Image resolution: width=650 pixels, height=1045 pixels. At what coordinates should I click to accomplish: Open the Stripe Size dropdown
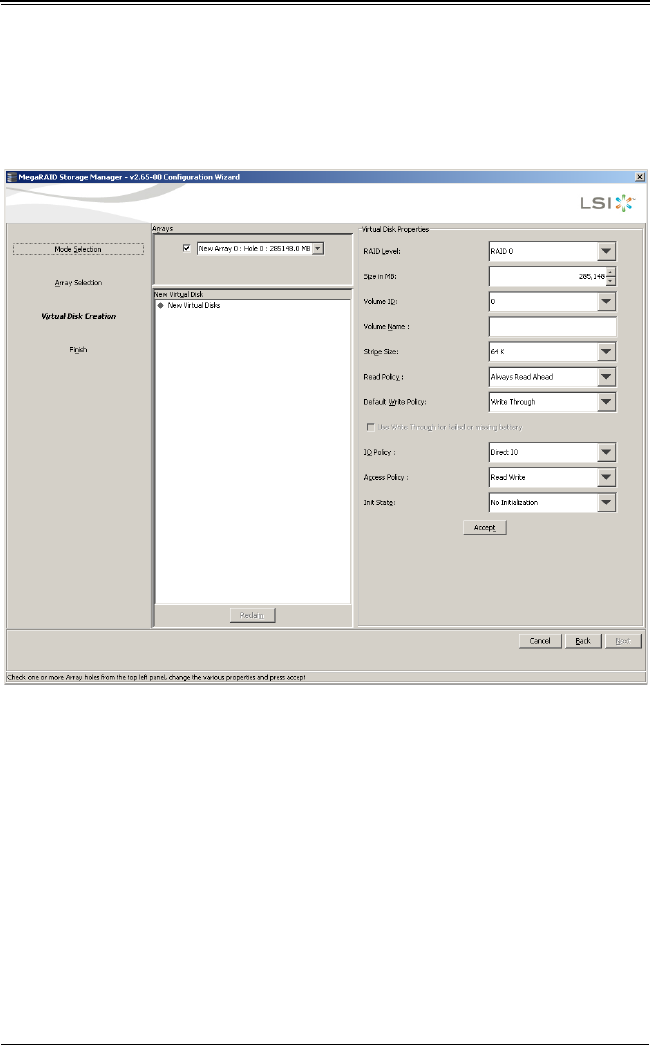click(606, 352)
